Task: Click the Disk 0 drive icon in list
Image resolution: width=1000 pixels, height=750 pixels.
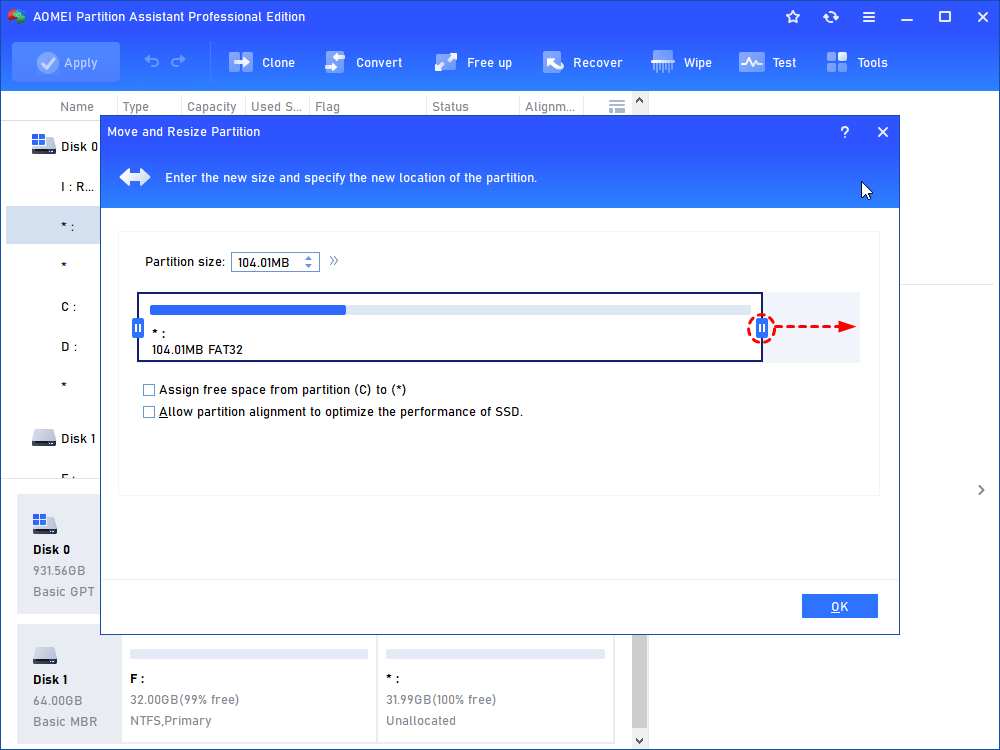Action: pos(43,144)
